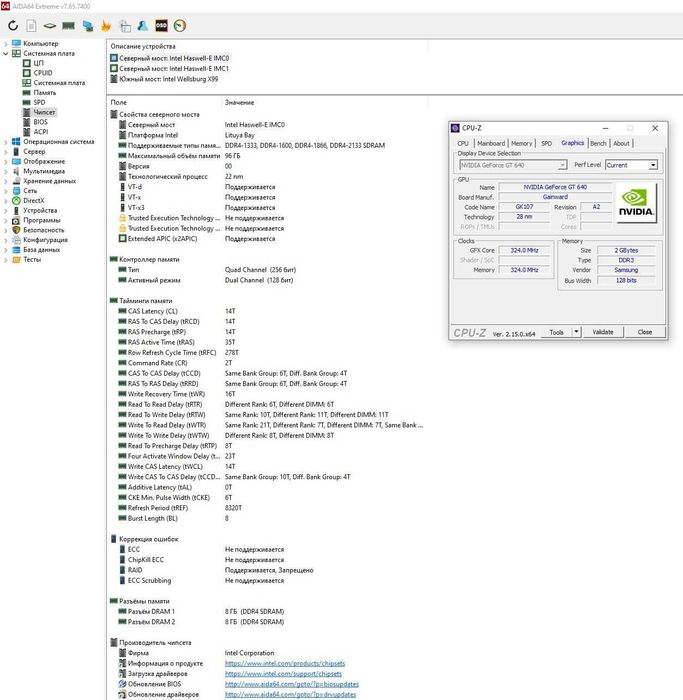683x700 pixels.
Task: Switch to the Memory tab in CPU-Z
Action: pos(521,143)
